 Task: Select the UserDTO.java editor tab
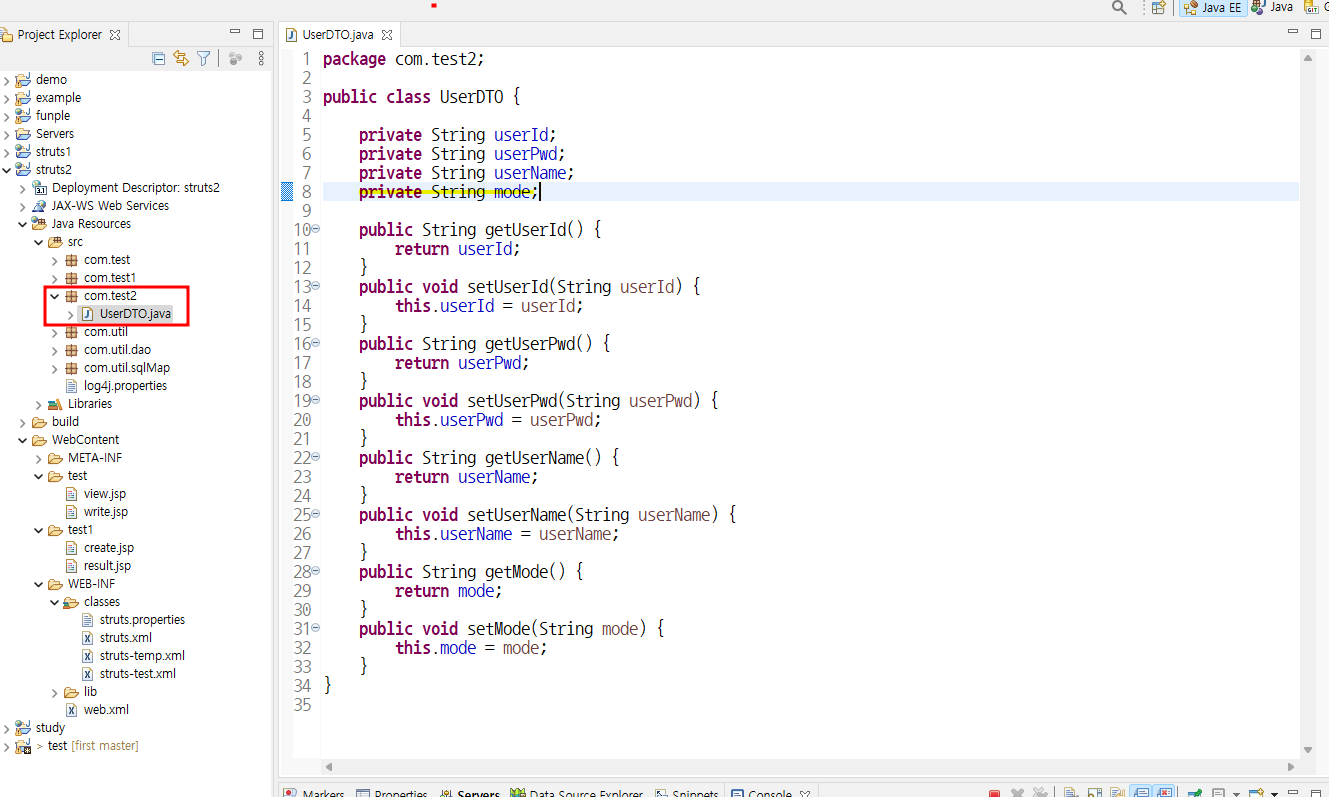337,34
